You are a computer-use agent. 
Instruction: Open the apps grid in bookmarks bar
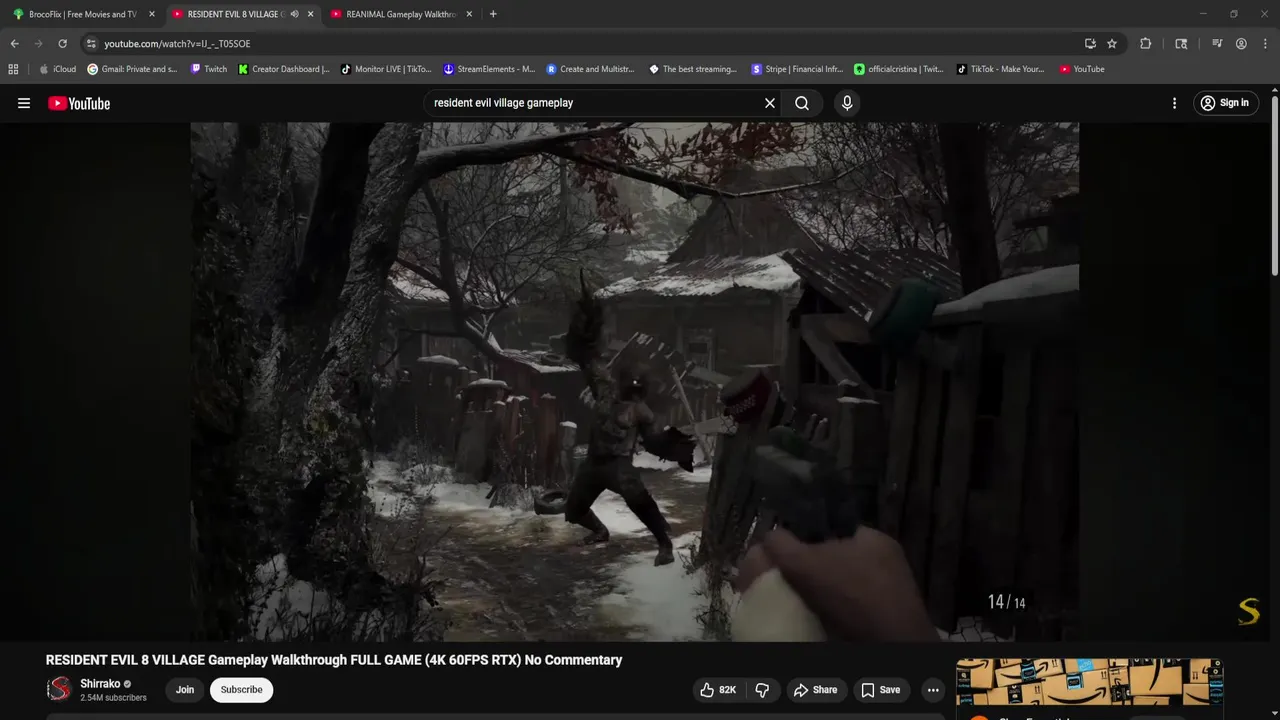coord(13,69)
